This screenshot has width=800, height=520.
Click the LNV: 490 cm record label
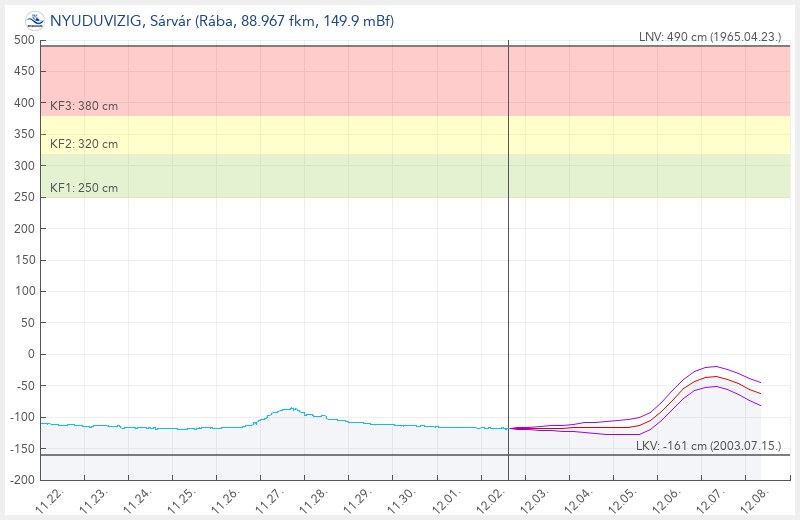point(710,36)
